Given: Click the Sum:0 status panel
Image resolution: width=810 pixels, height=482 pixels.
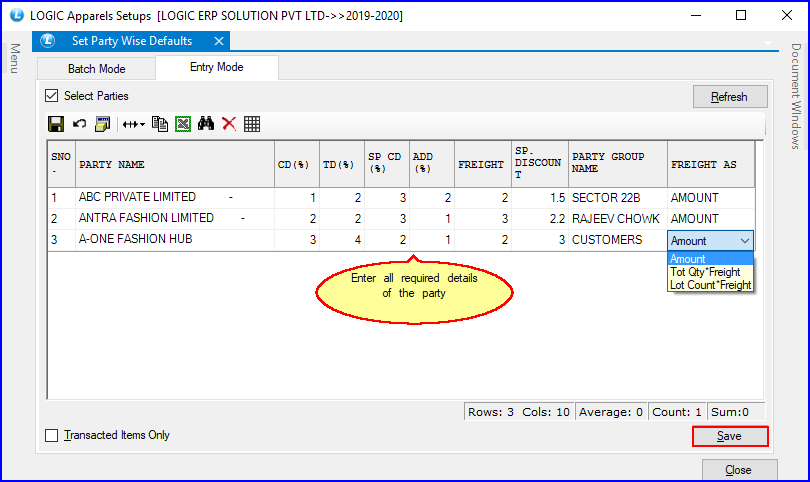Looking at the screenshot, I should [736, 412].
